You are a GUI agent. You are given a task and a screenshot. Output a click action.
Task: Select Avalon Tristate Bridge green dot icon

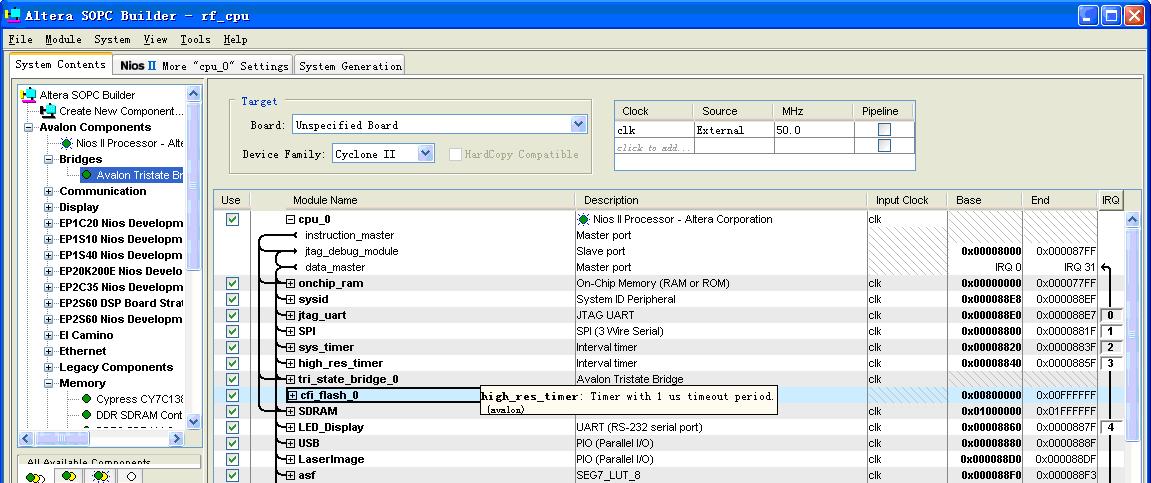click(x=87, y=175)
